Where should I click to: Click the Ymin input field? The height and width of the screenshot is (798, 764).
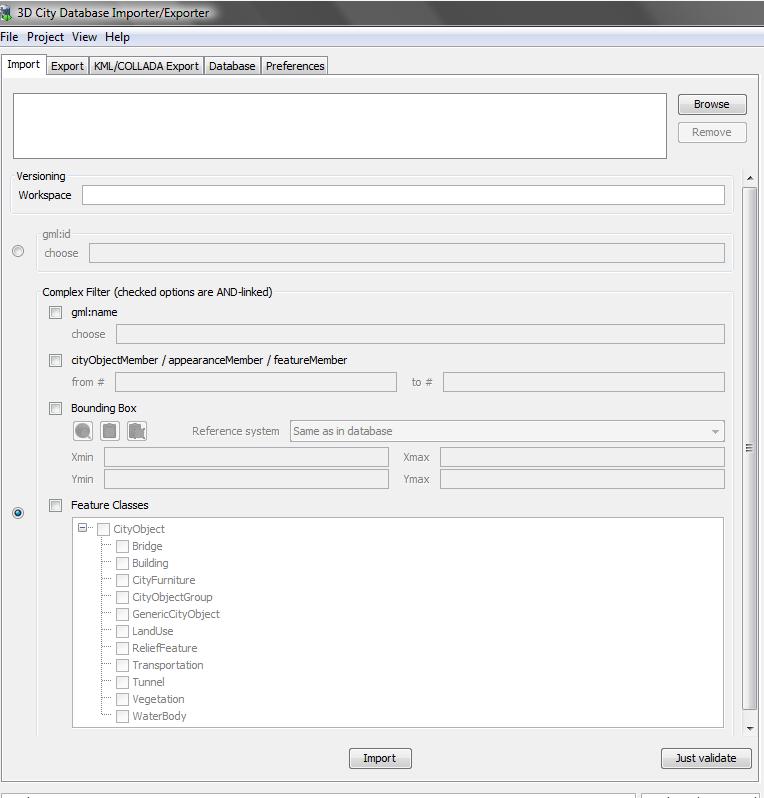246,479
